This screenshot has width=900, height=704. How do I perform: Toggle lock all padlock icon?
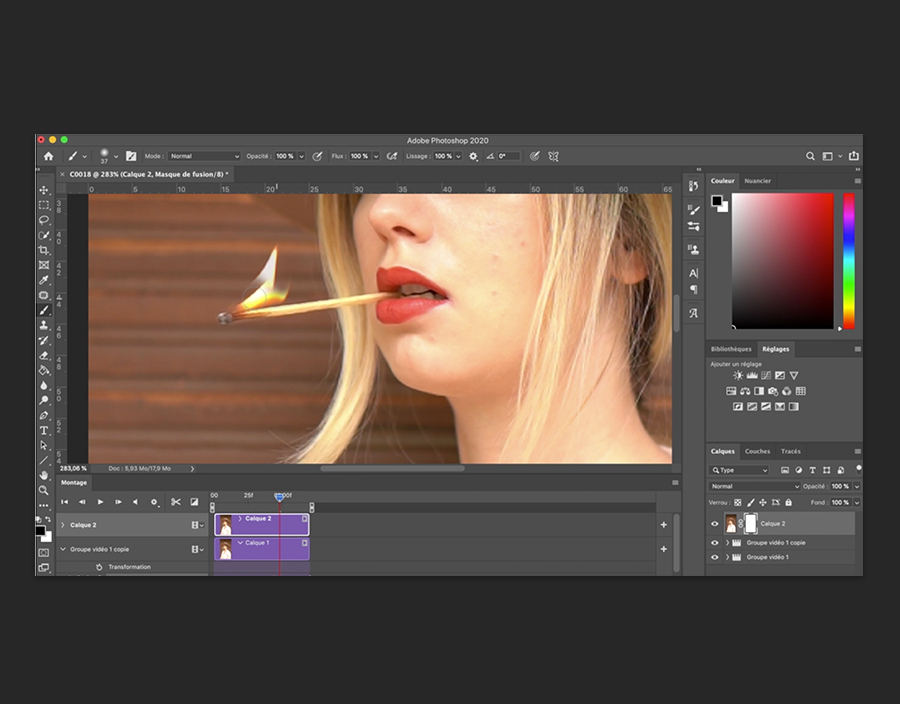pos(789,503)
